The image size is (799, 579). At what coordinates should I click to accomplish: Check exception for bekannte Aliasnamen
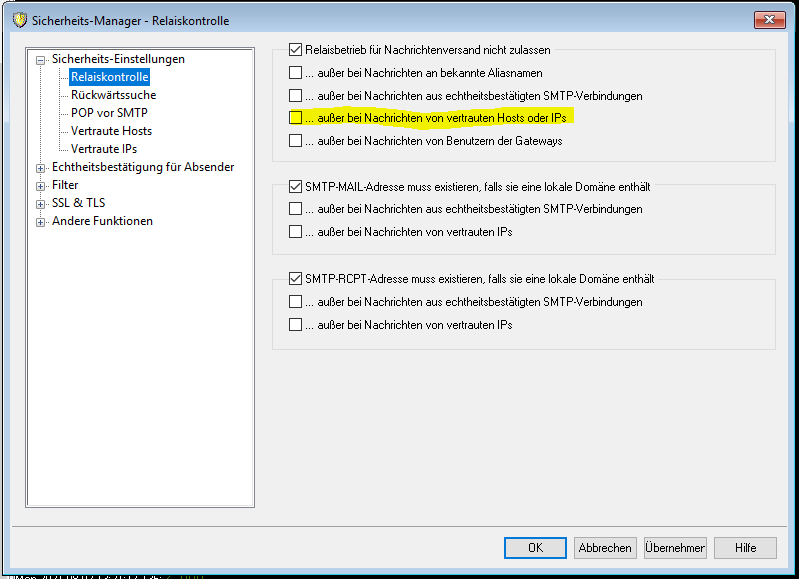tap(295, 72)
